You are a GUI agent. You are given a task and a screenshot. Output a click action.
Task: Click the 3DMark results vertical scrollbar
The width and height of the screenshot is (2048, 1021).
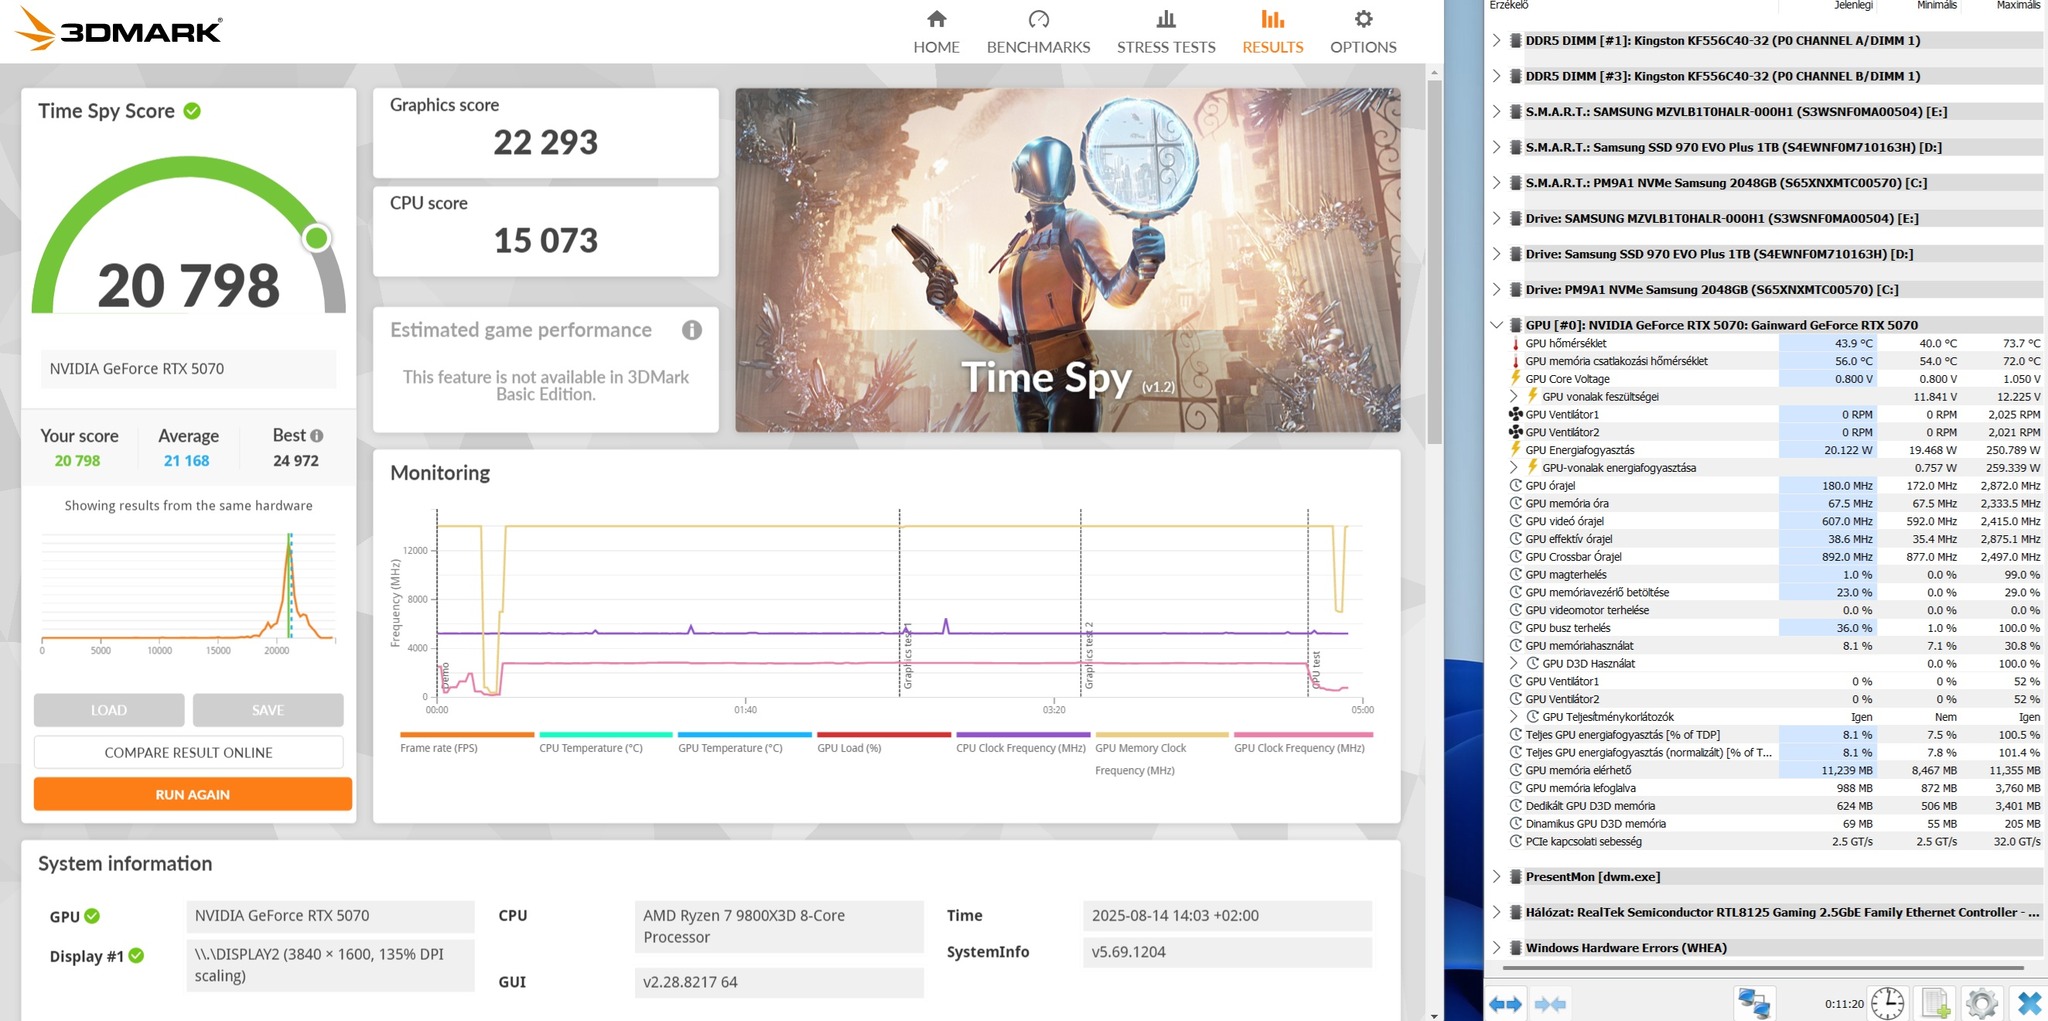(x=1435, y=260)
